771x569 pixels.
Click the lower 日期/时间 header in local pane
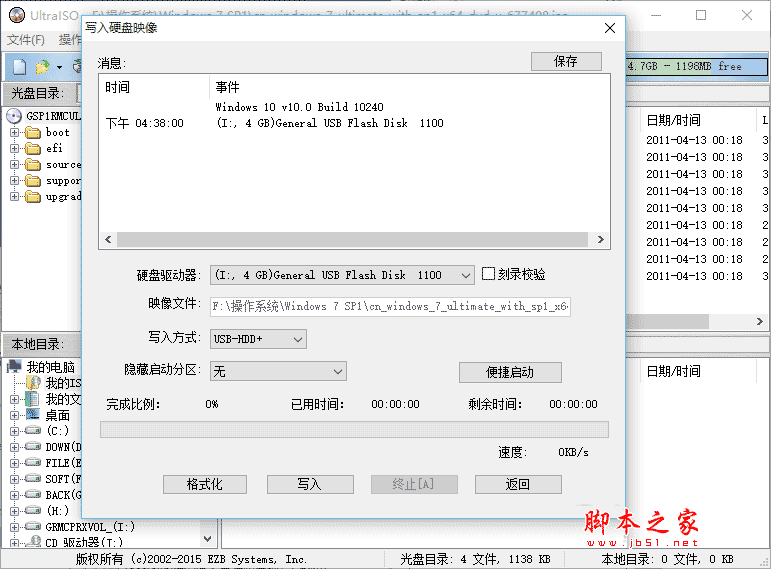673,371
